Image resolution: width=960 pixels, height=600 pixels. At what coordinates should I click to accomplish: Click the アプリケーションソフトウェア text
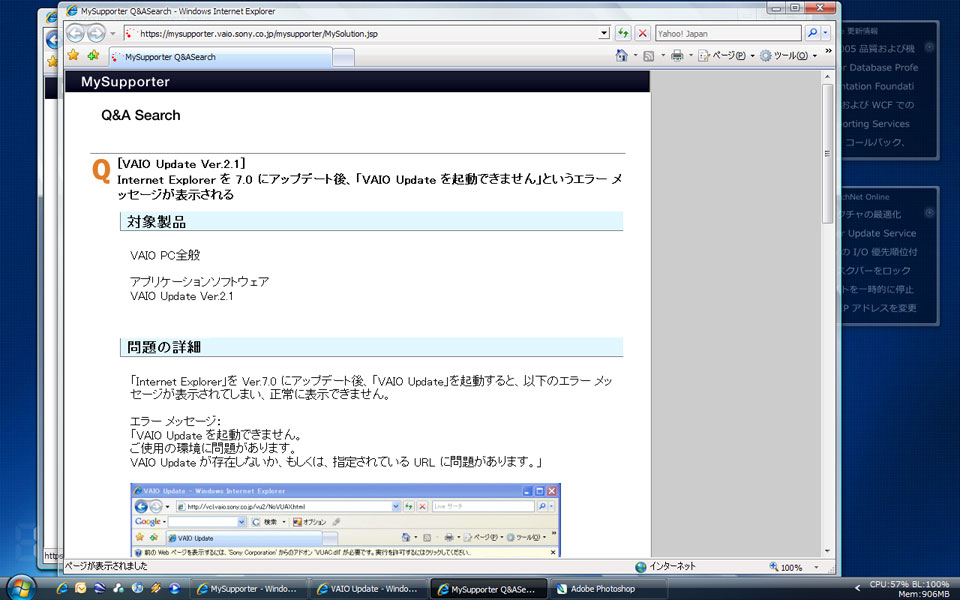200,282
